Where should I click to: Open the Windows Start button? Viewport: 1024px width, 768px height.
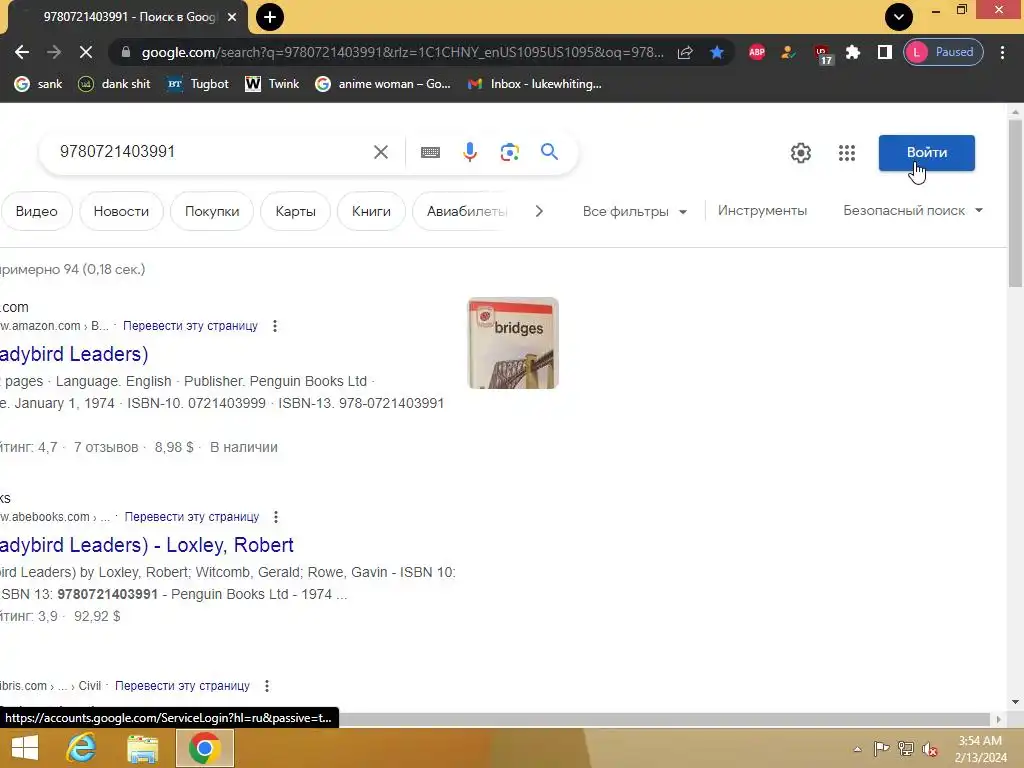pyautogui.click(x=25, y=748)
